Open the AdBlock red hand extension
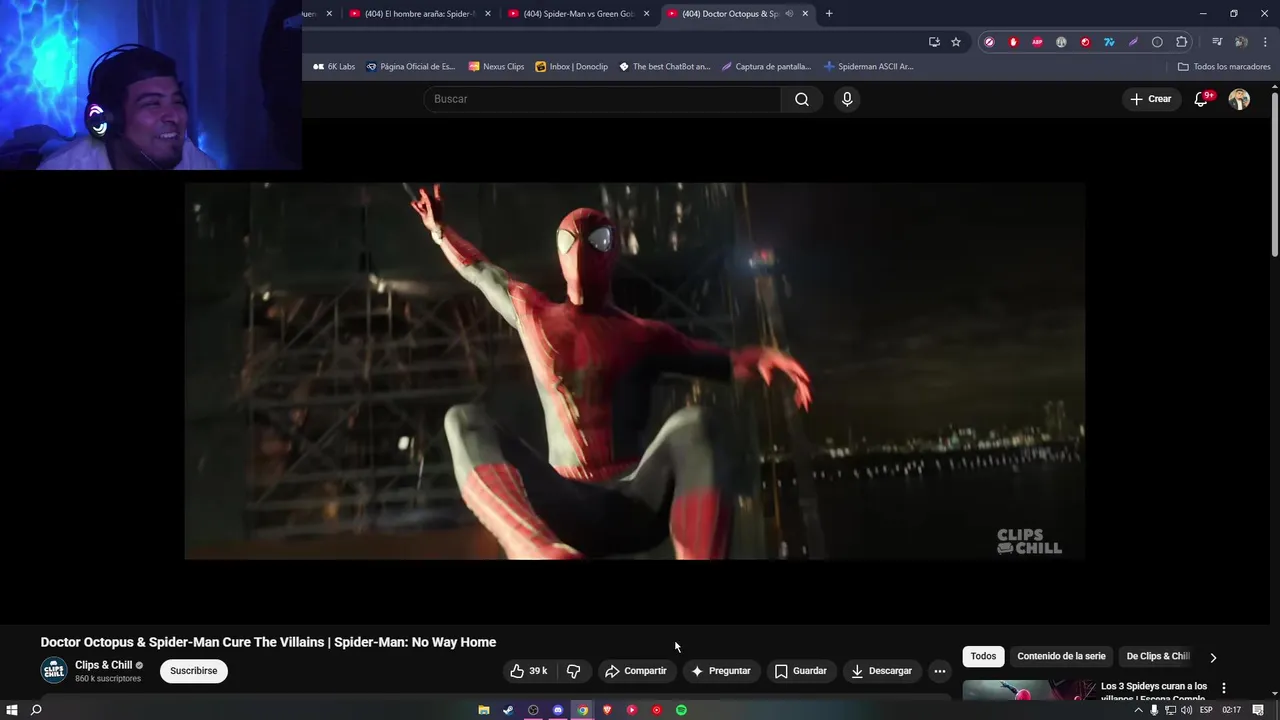This screenshot has height=720, width=1280. tap(1013, 42)
